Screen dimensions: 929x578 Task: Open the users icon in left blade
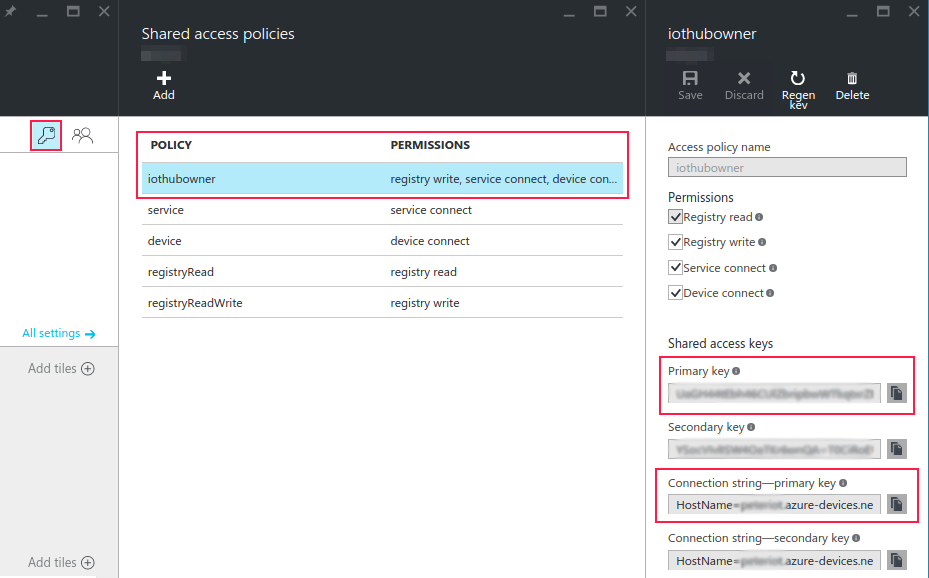(82, 136)
